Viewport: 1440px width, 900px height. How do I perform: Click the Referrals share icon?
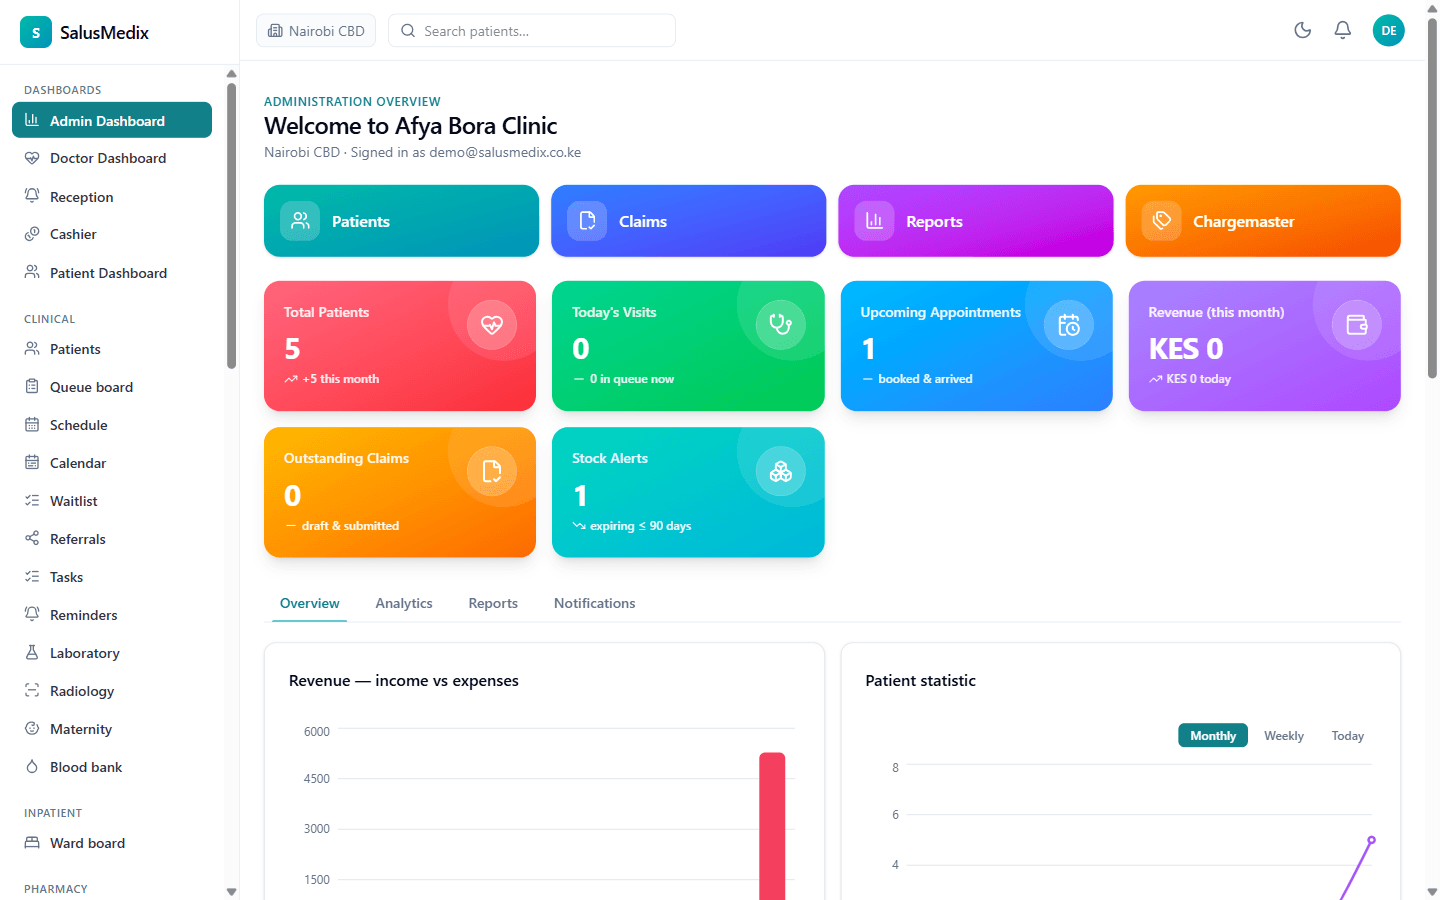tap(32, 539)
